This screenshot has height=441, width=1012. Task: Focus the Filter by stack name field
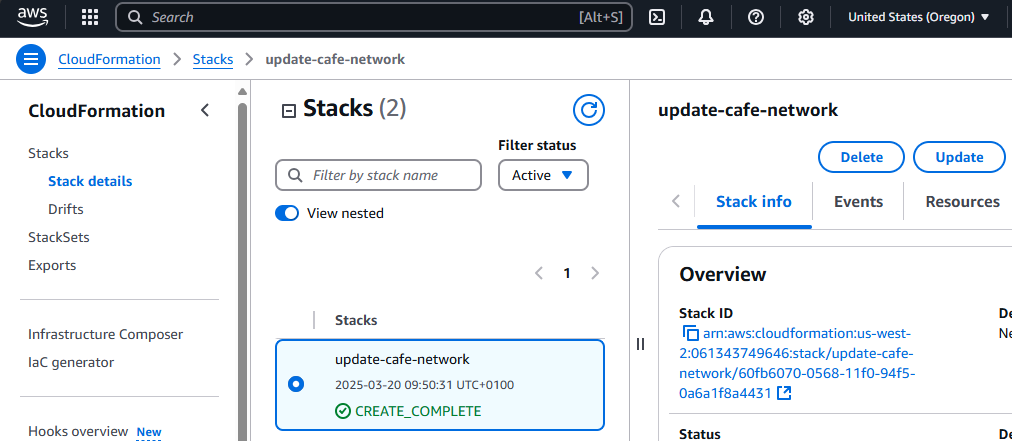pos(378,175)
